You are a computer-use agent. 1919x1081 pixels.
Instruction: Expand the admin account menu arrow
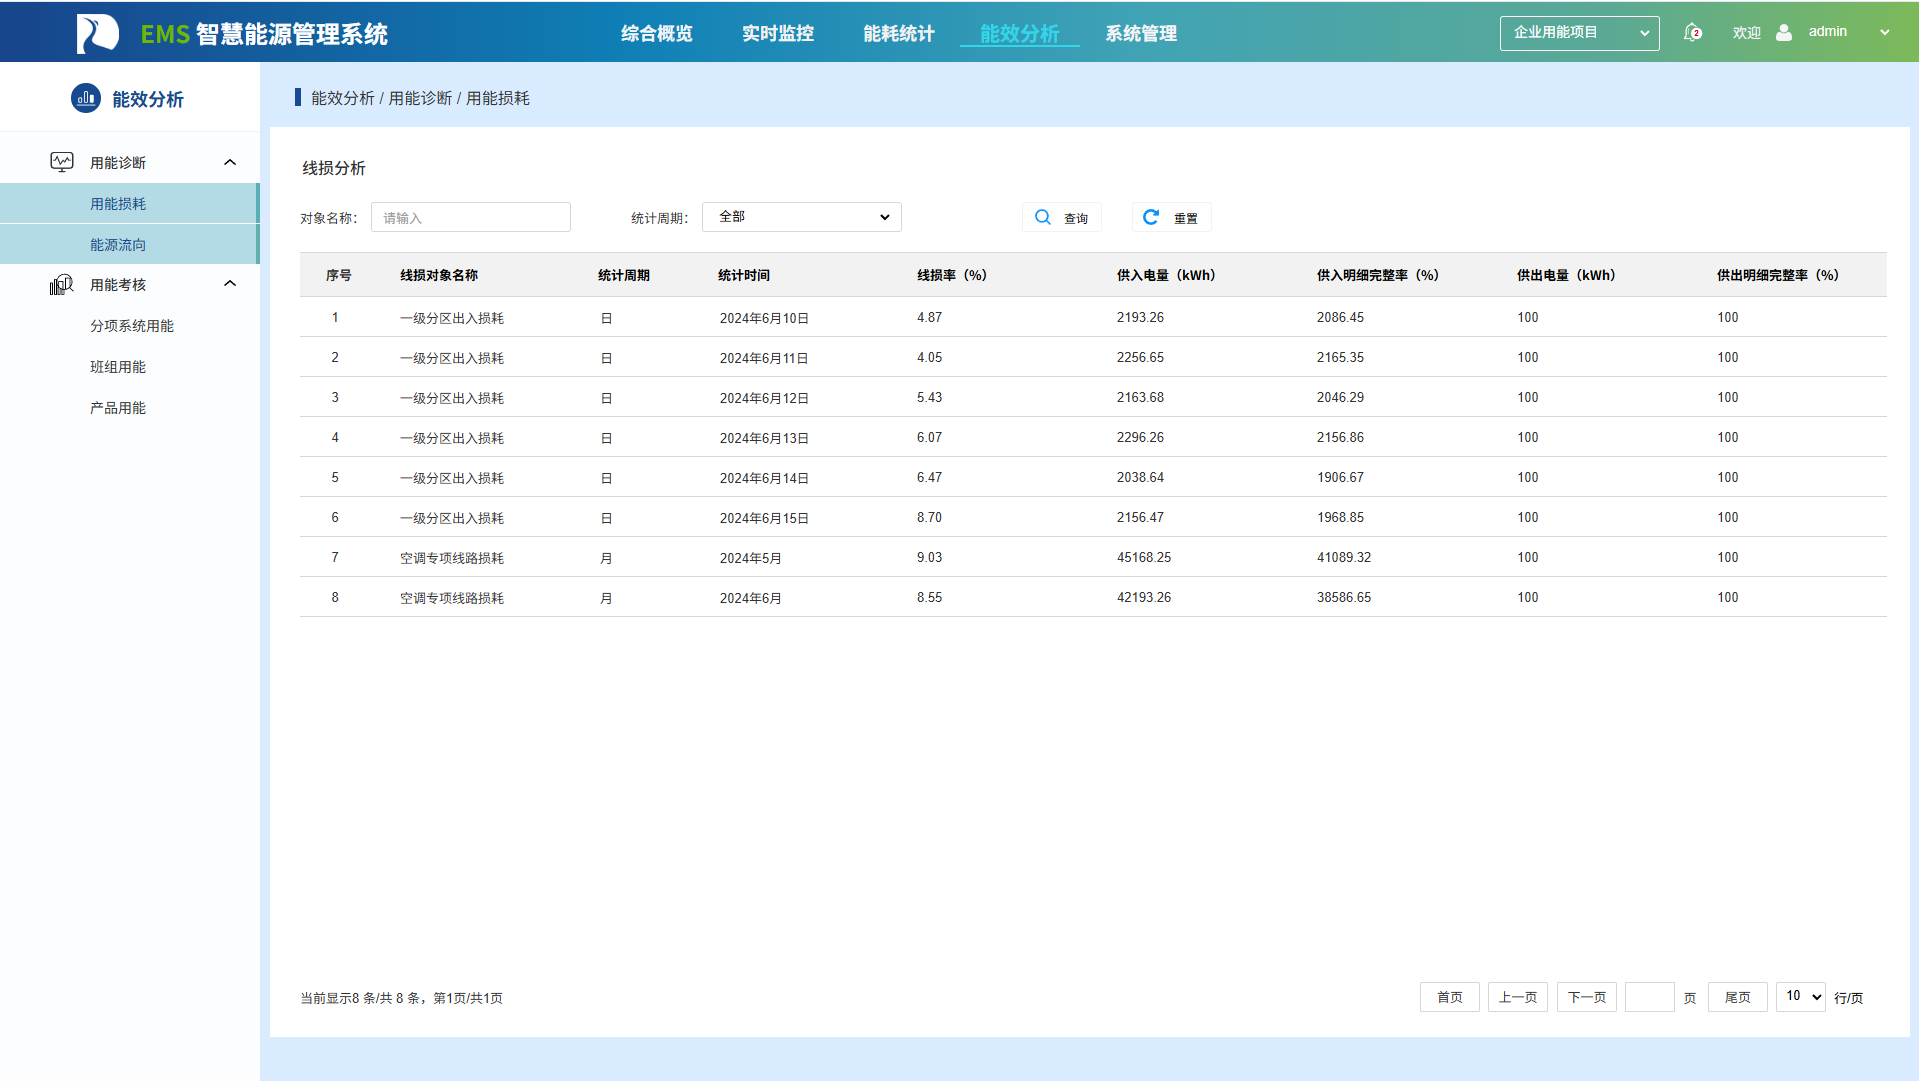tap(1885, 32)
